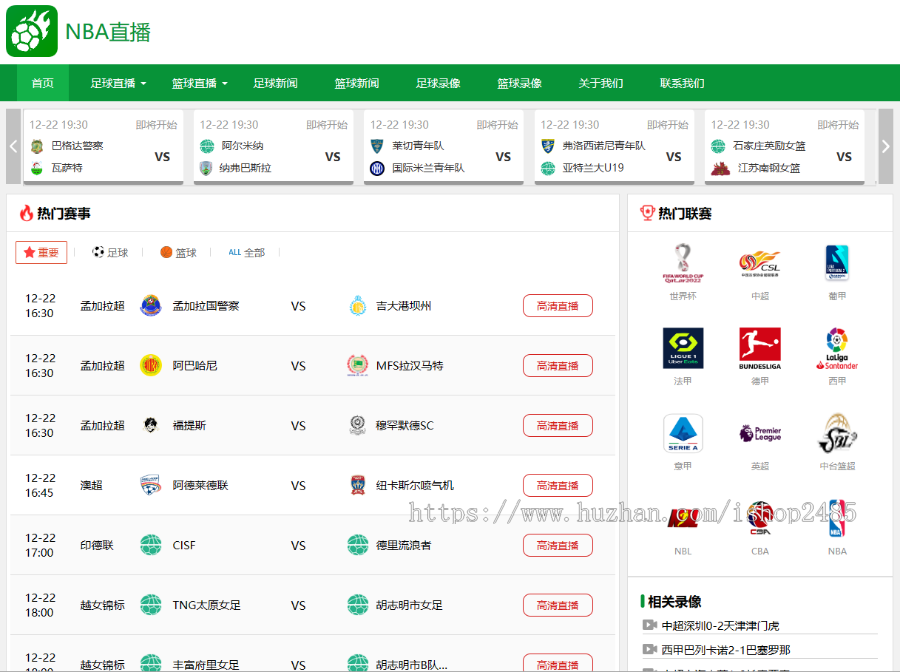900x672 pixels.
Task: Open the 中台篮超 SBL icon
Action: (x=837, y=433)
